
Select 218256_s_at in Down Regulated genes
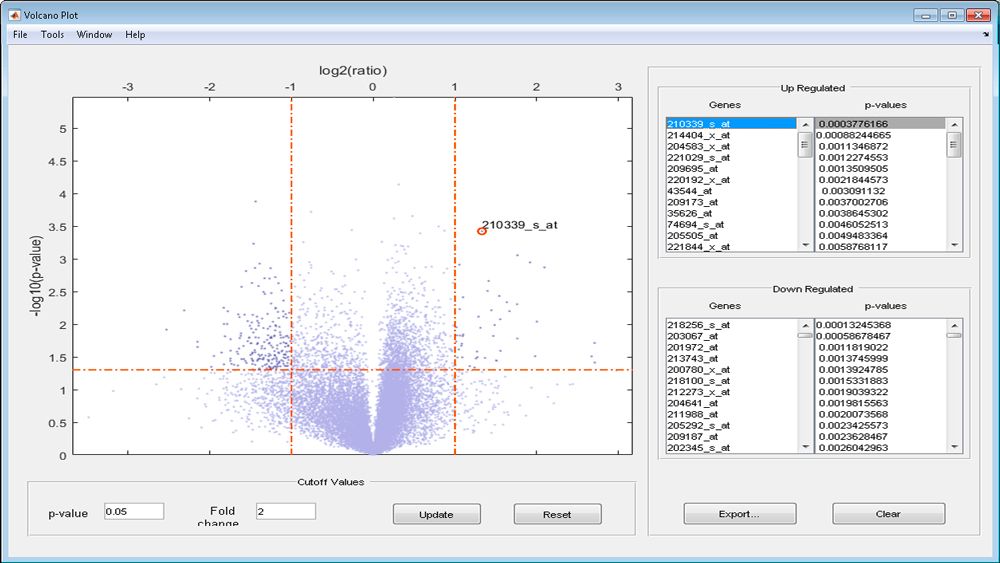731,325
